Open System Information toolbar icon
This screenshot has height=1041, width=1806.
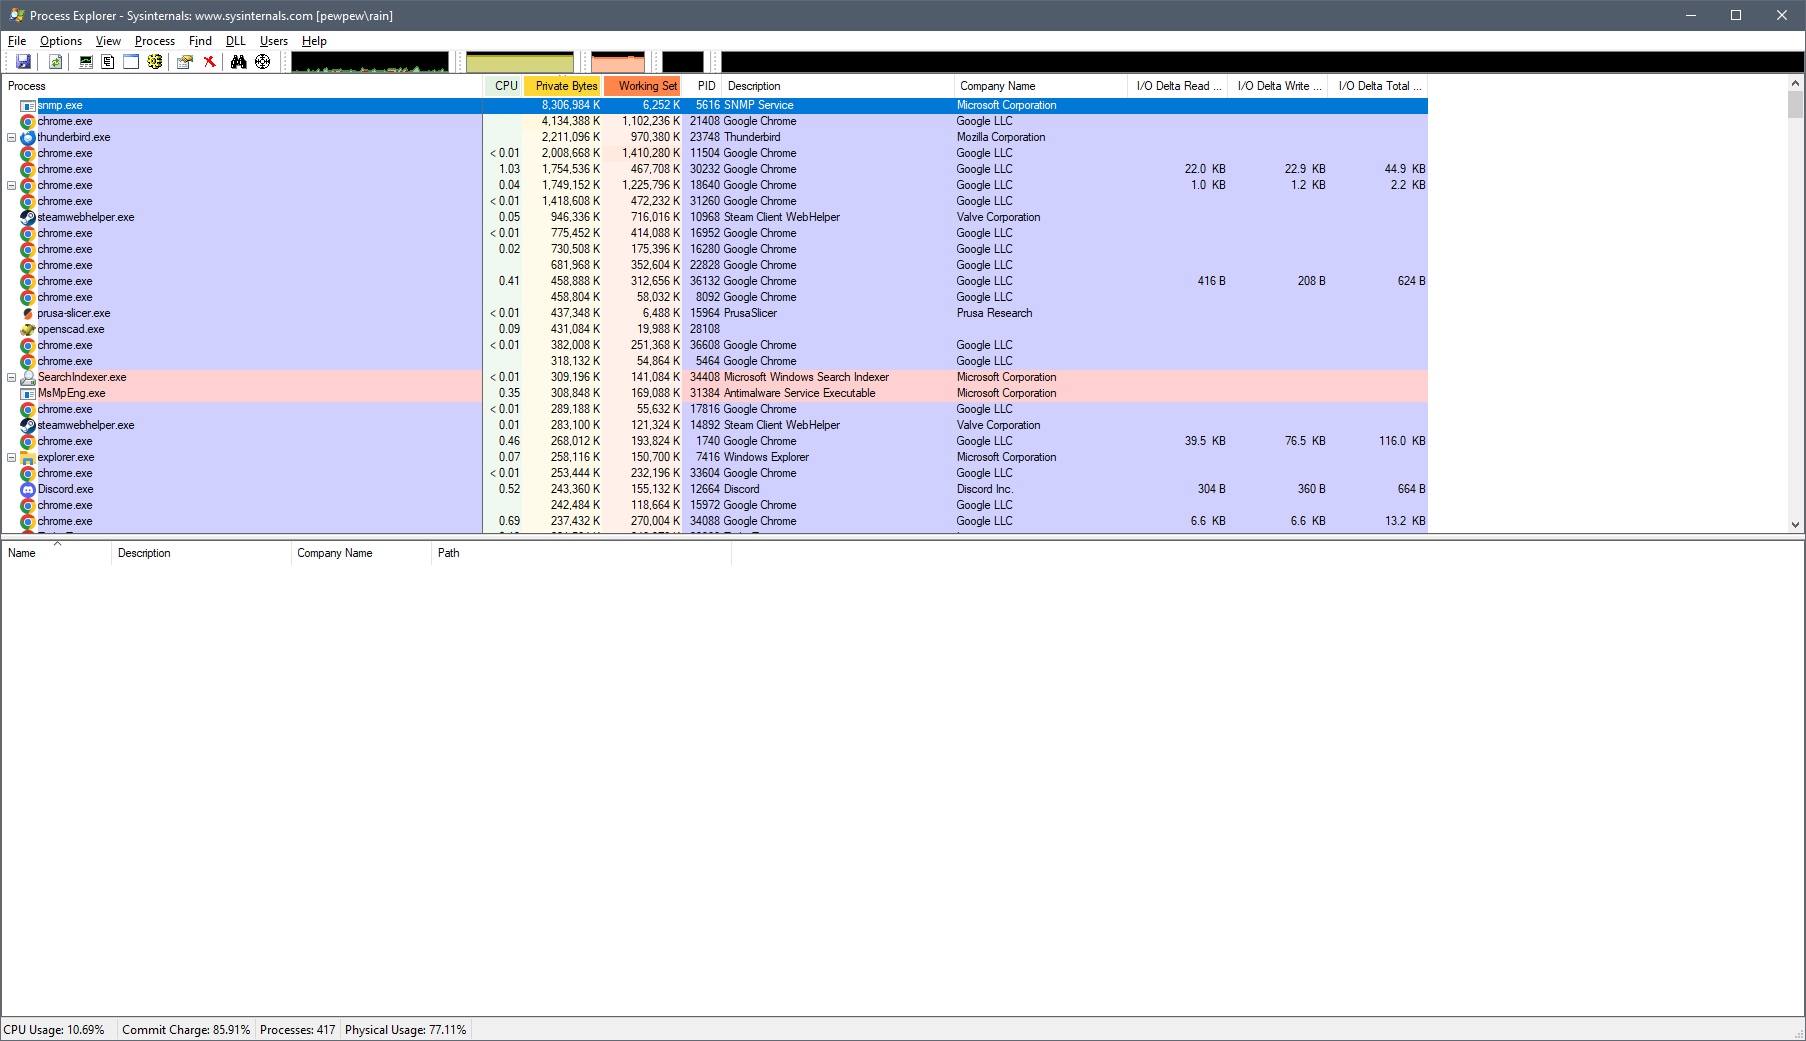pos(86,62)
